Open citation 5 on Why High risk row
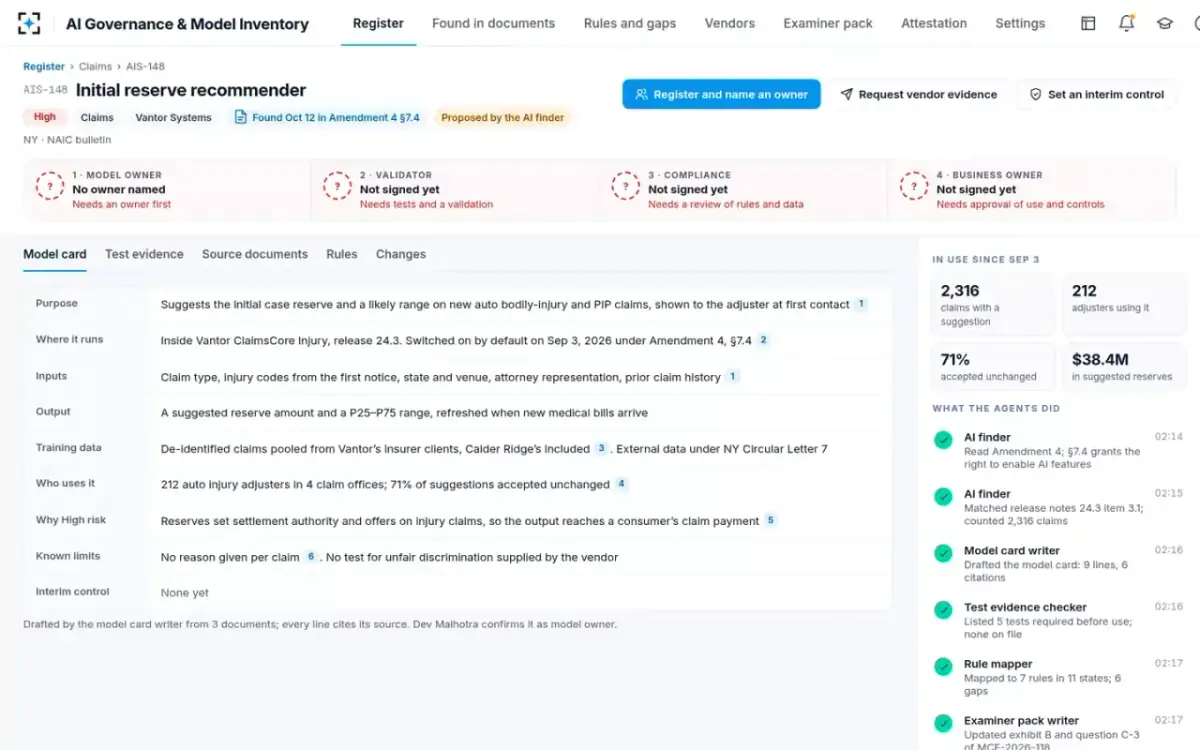Screen dimensions: 1200x750 coord(770,520)
